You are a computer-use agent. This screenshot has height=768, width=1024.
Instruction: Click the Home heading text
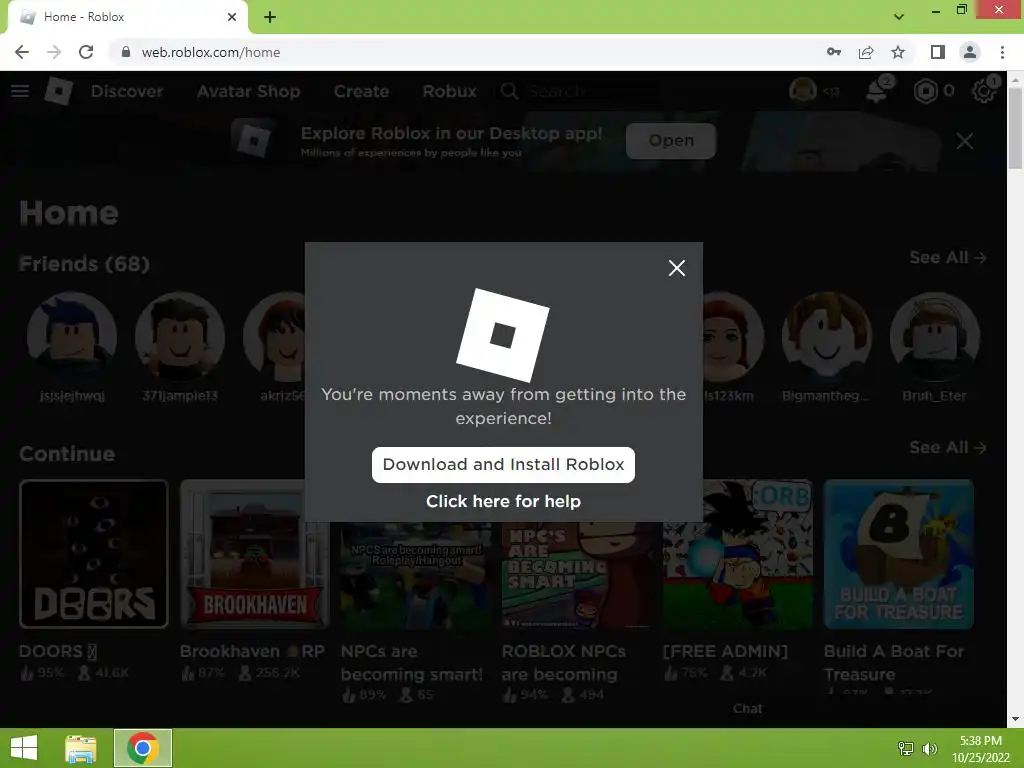click(69, 213)
